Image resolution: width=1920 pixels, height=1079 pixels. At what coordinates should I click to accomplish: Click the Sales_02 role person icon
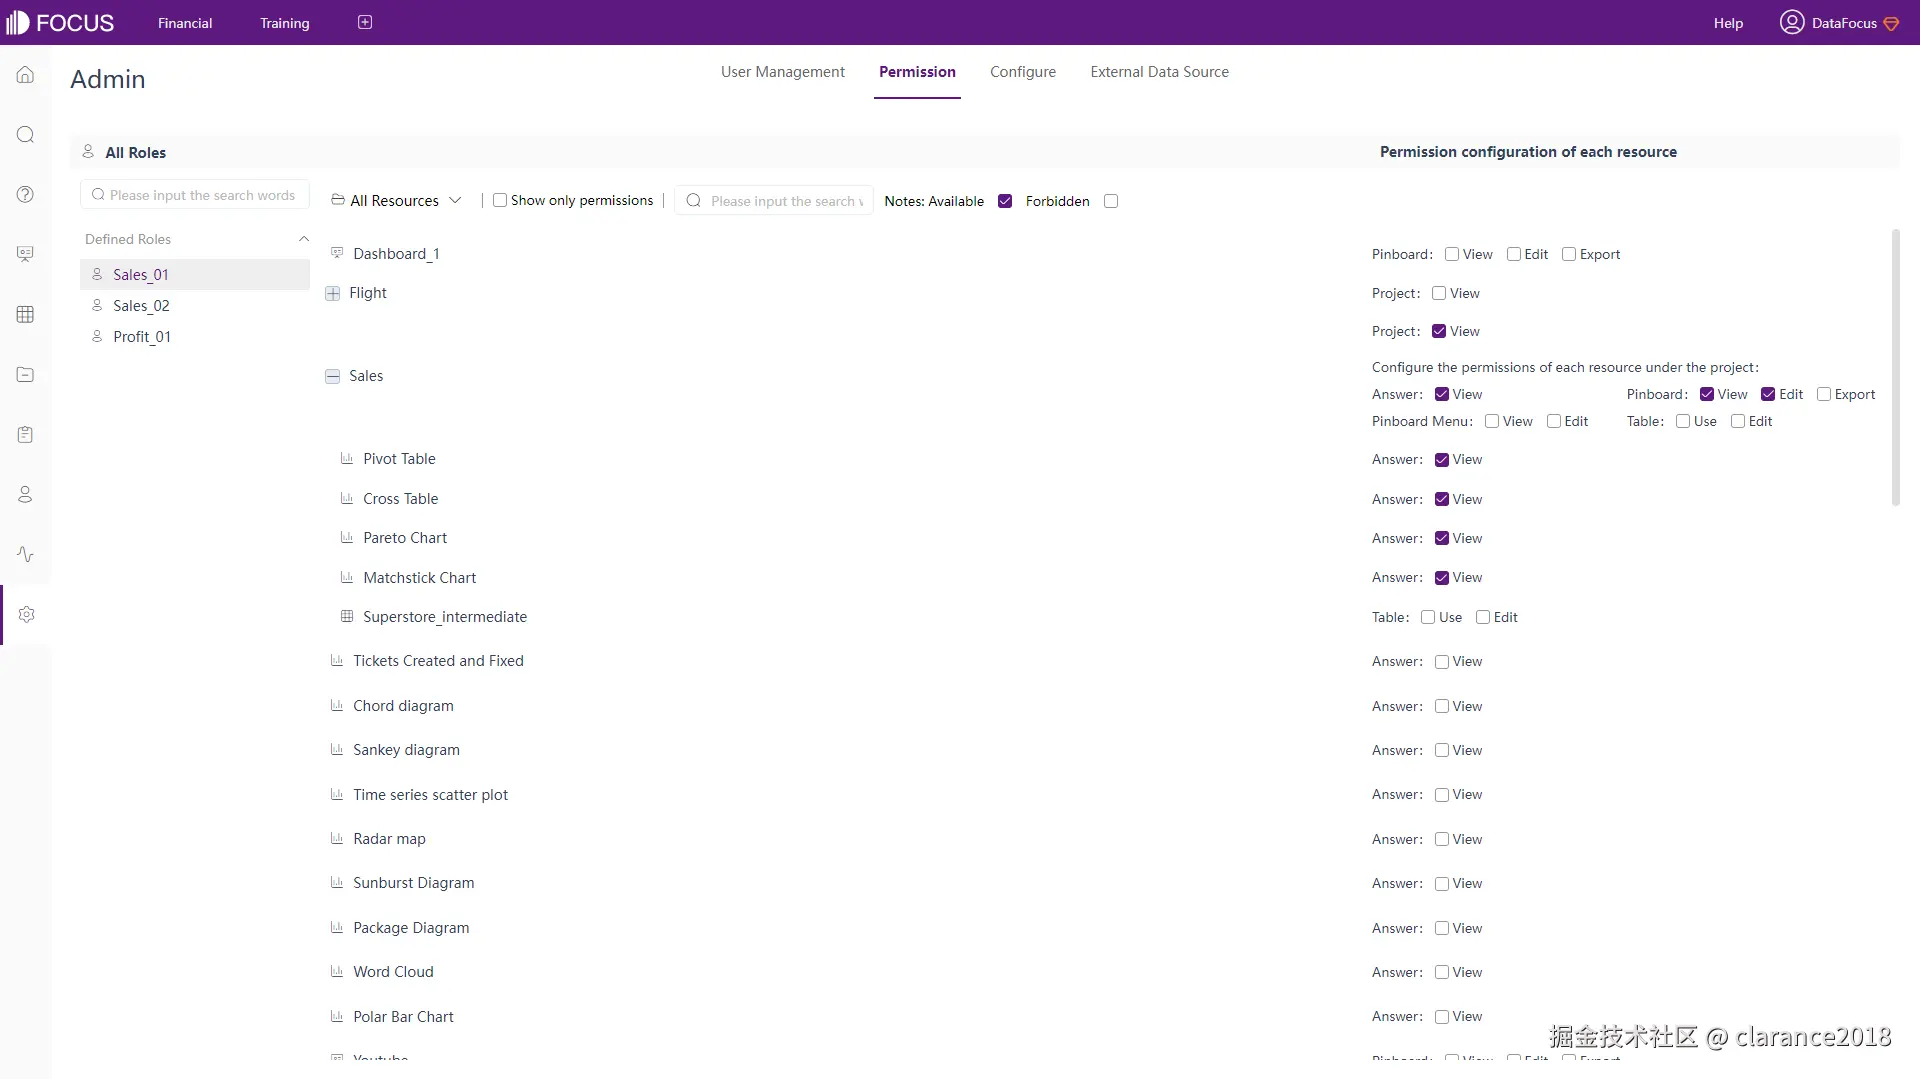pos(97,305)
